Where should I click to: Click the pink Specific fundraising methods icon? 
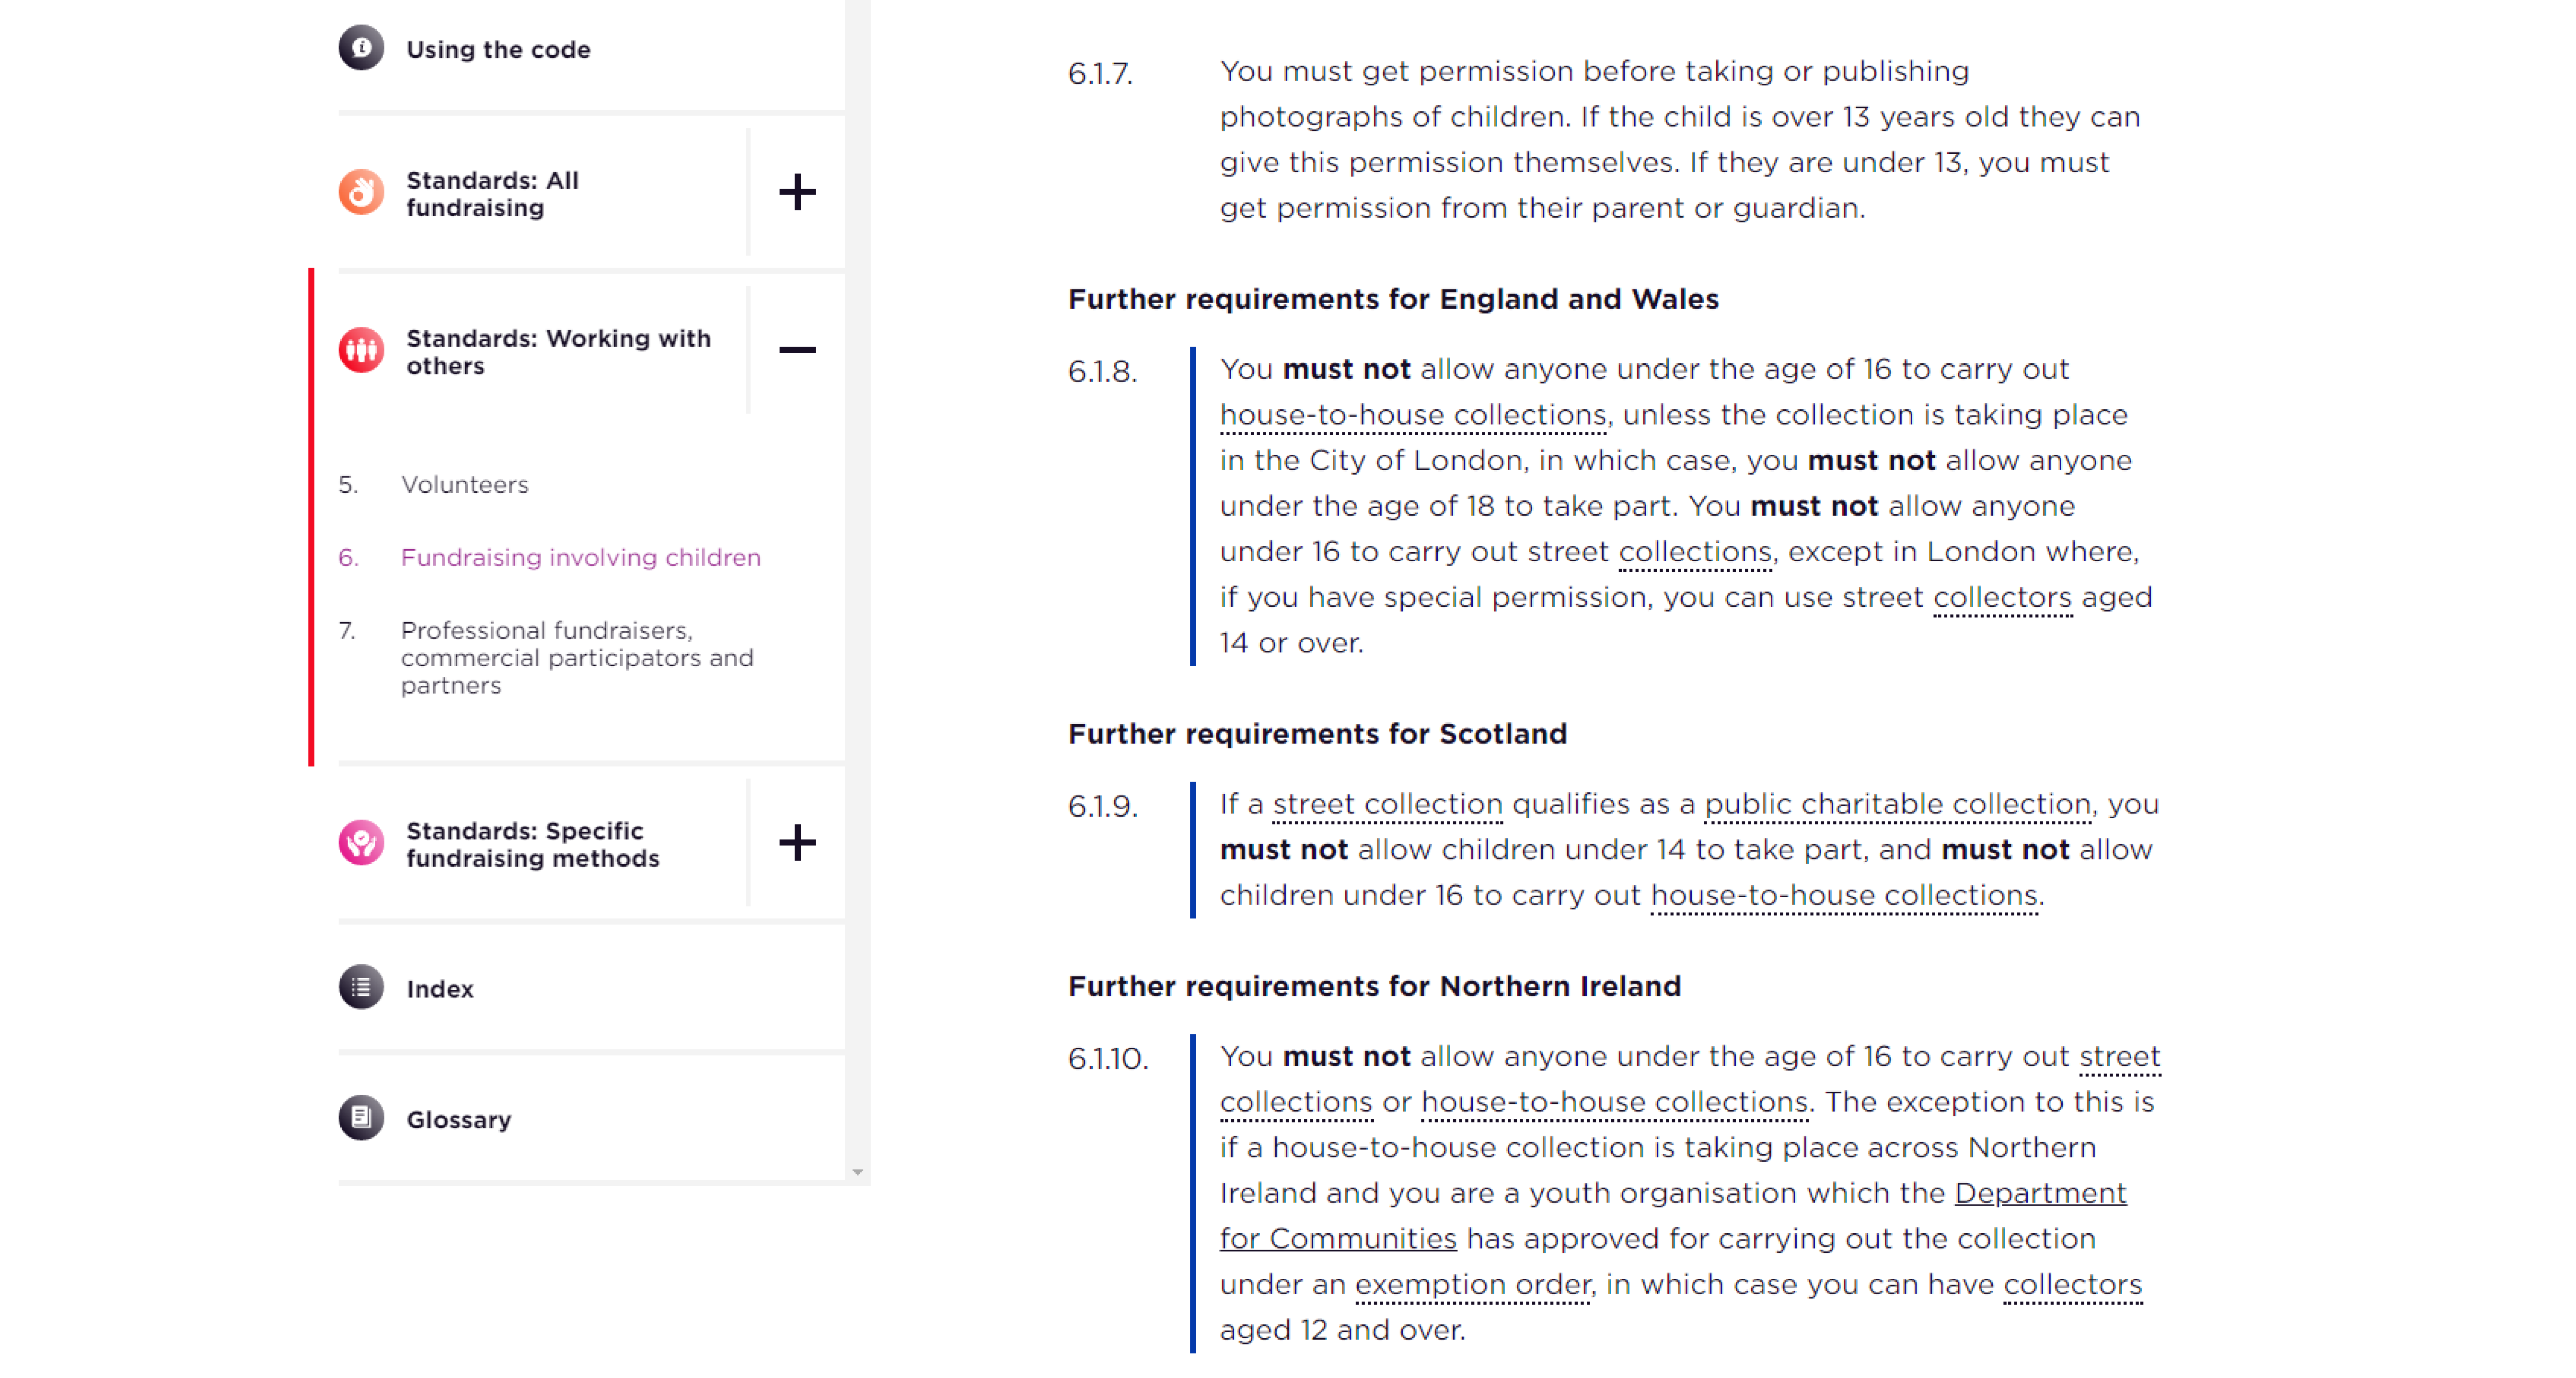361,843
